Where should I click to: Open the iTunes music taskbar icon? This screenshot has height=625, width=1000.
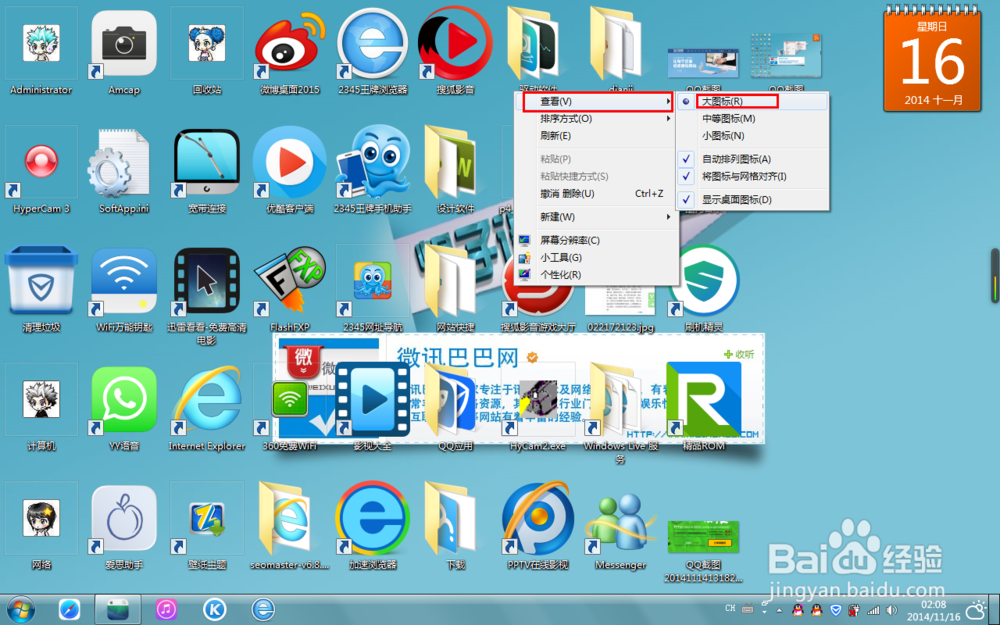point(166,610)
